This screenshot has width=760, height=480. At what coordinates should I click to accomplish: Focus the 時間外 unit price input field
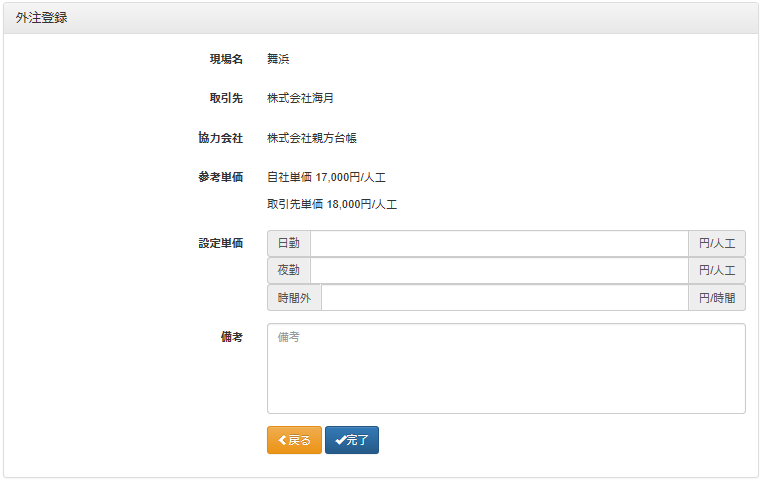click(x=505, y=298)
